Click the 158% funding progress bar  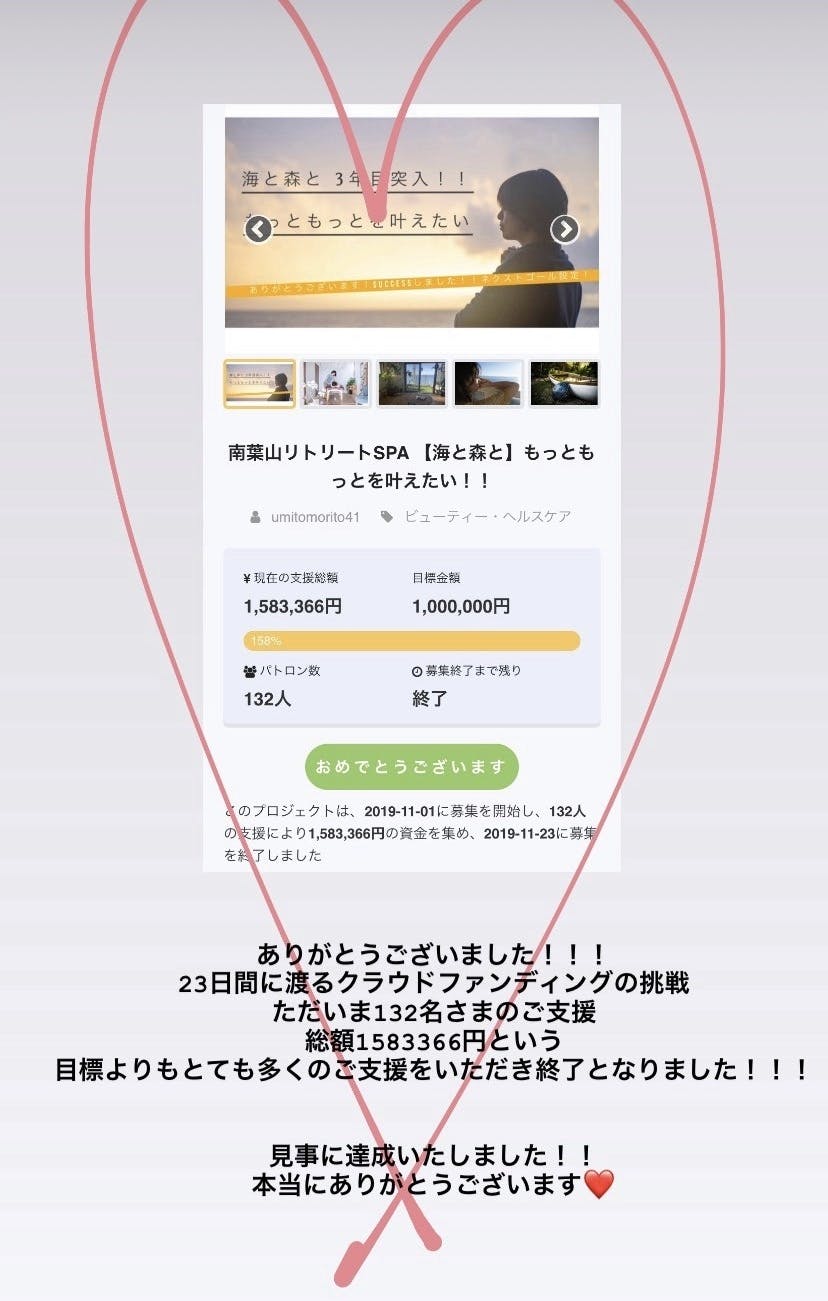point(412,641)
